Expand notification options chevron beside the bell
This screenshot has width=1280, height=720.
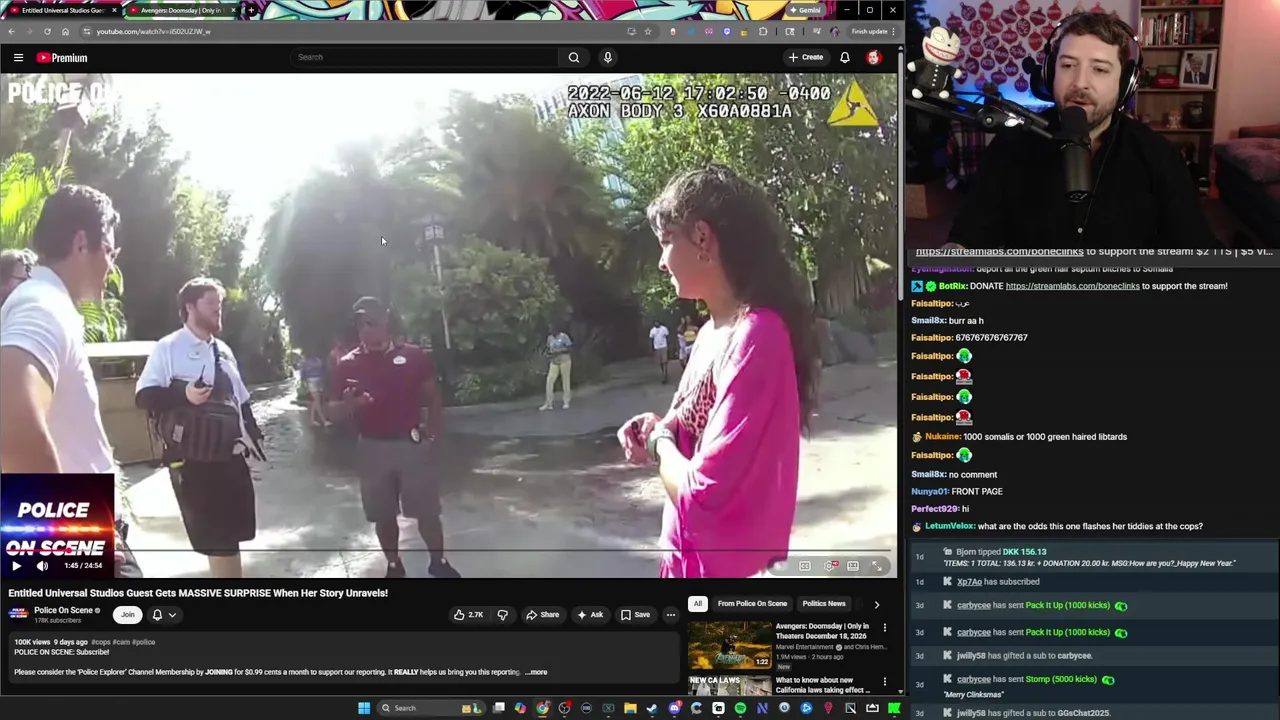point(172,615)
